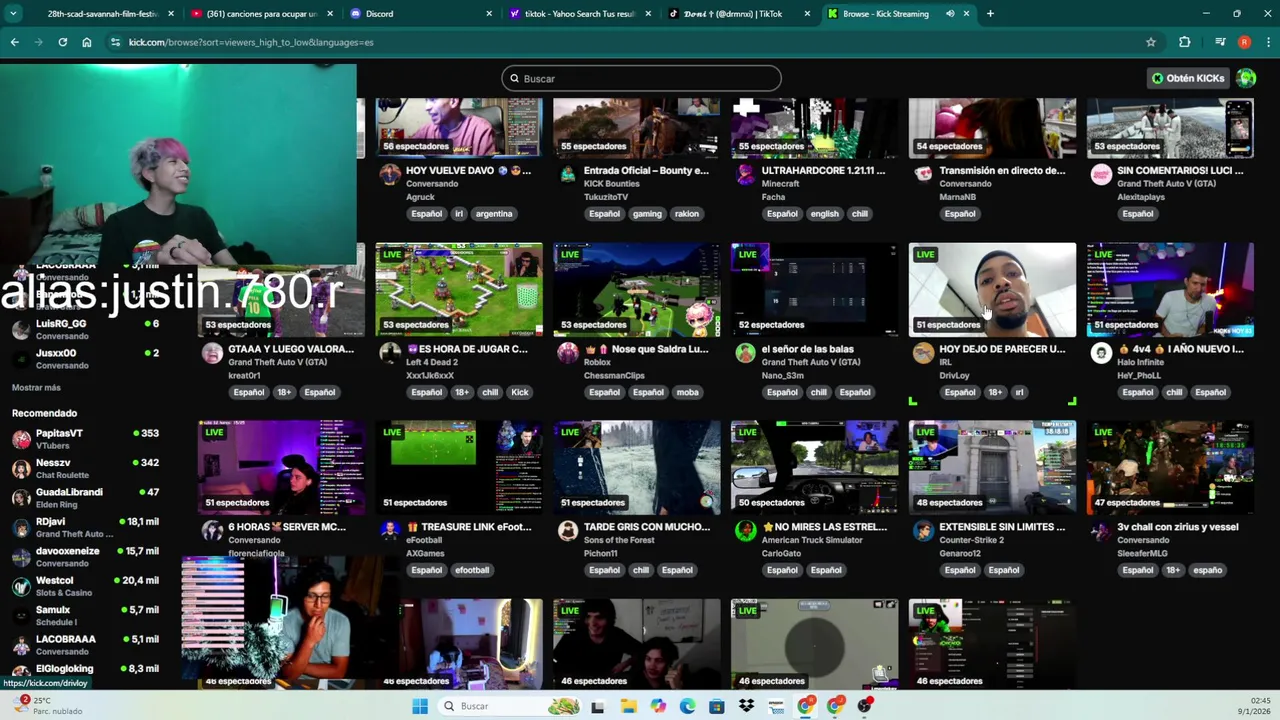
Task: Switch to tiktok Yahoo Search tab
Action: (x=578, y=14)
